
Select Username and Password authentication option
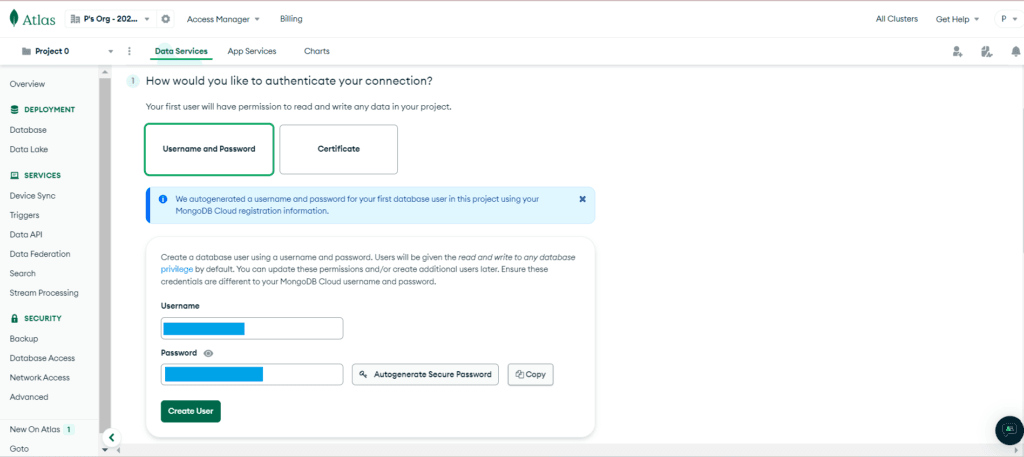(209, 149)
